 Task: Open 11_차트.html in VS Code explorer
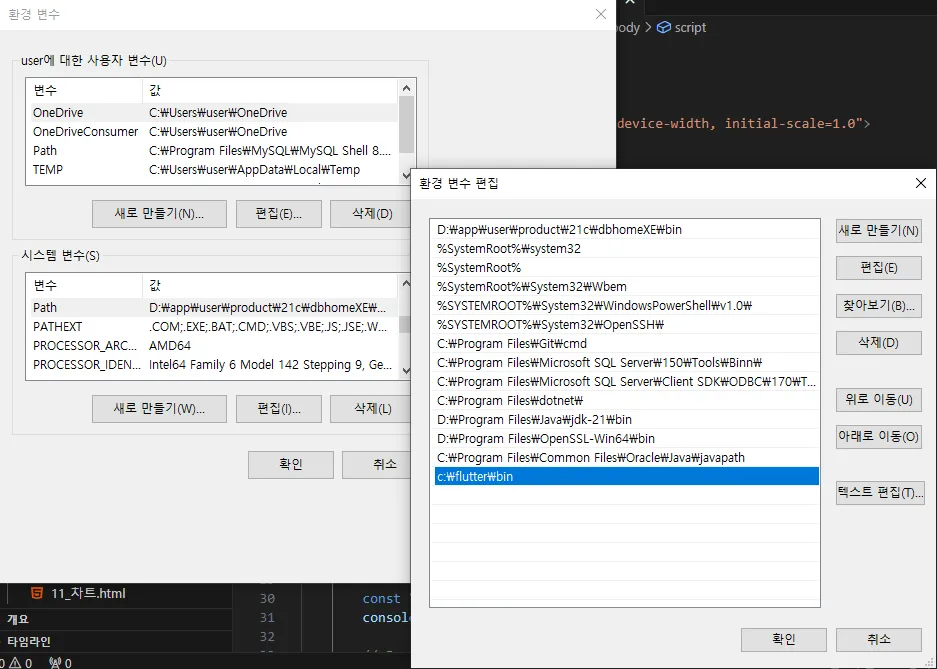(x=88, y=594)
